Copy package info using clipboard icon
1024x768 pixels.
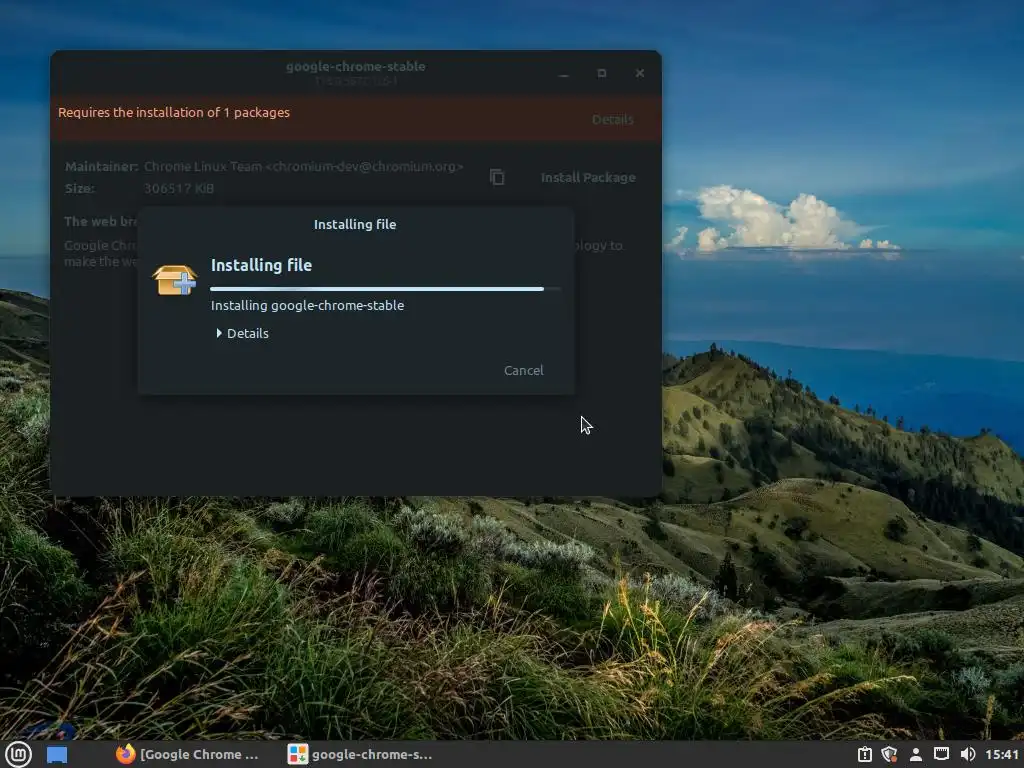pyautogui.click(x=497, y=177)
